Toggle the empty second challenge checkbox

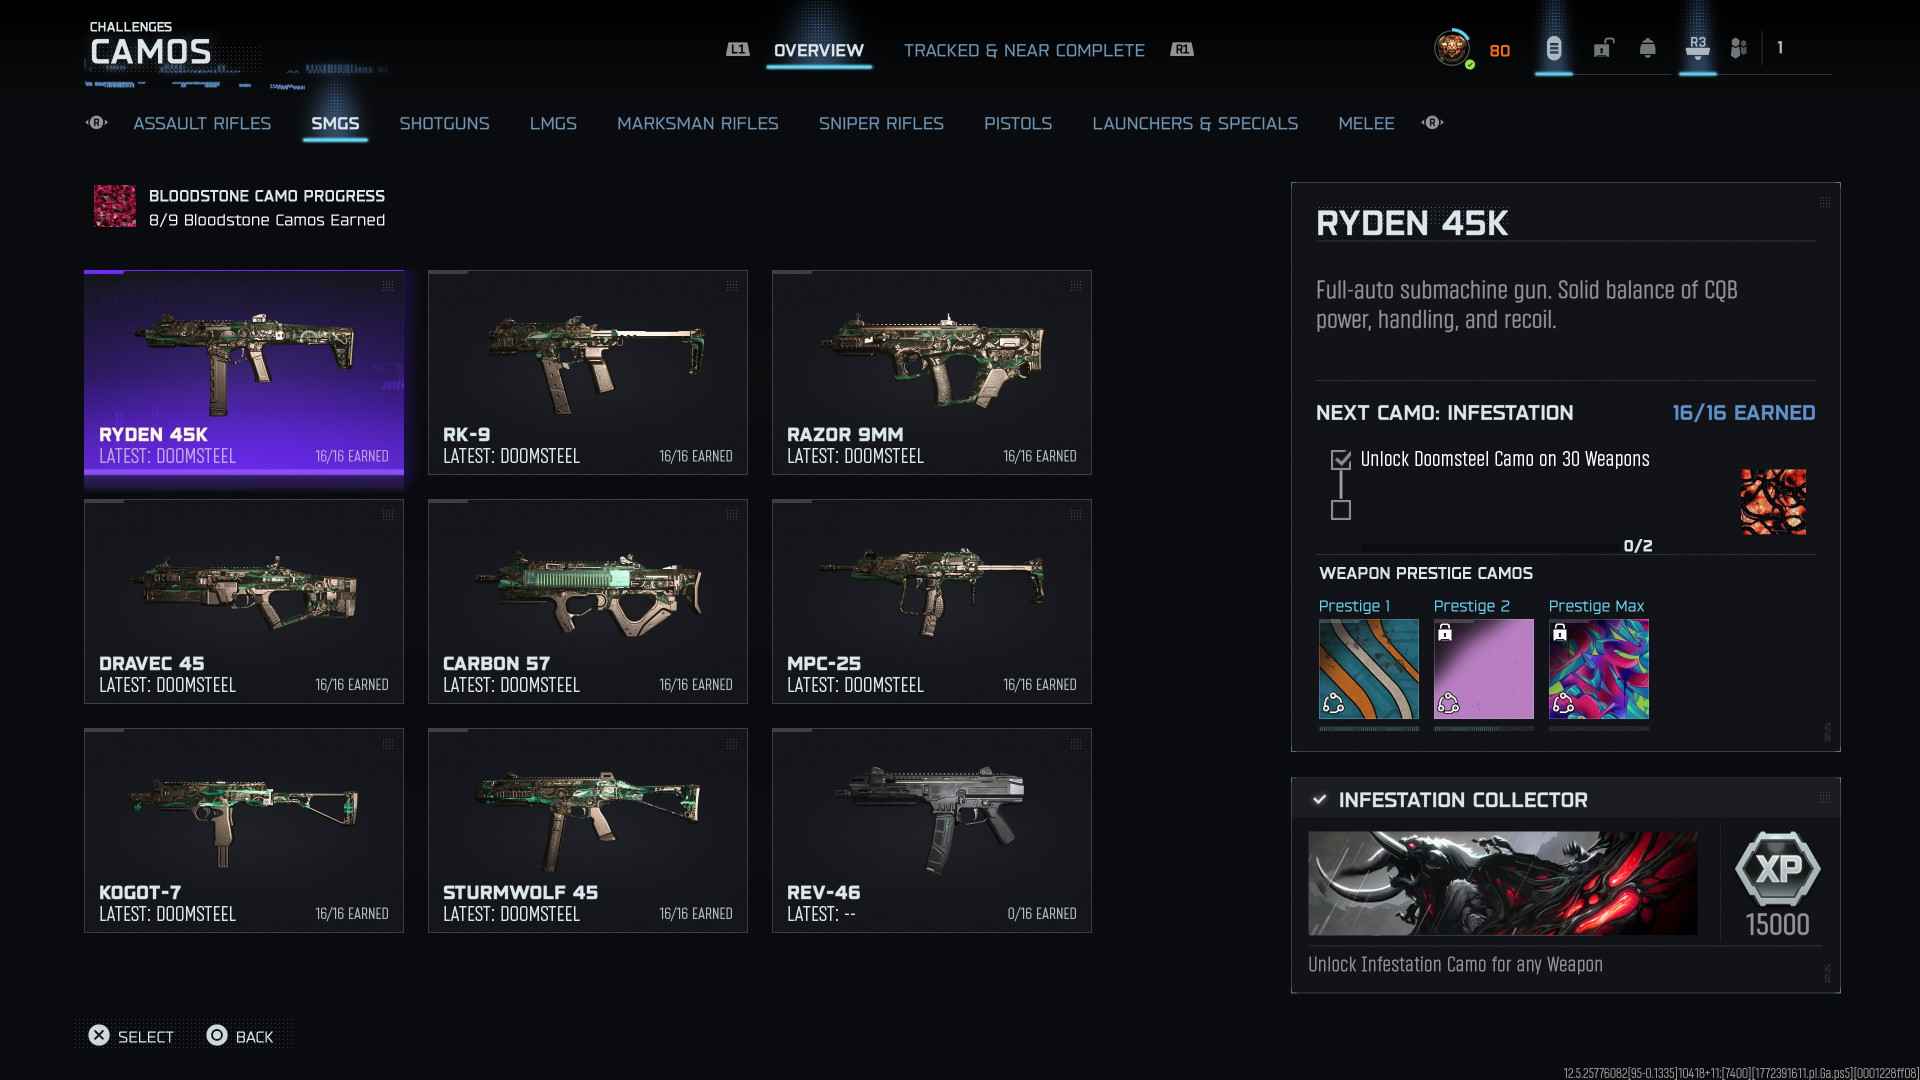coord(1341,510)
